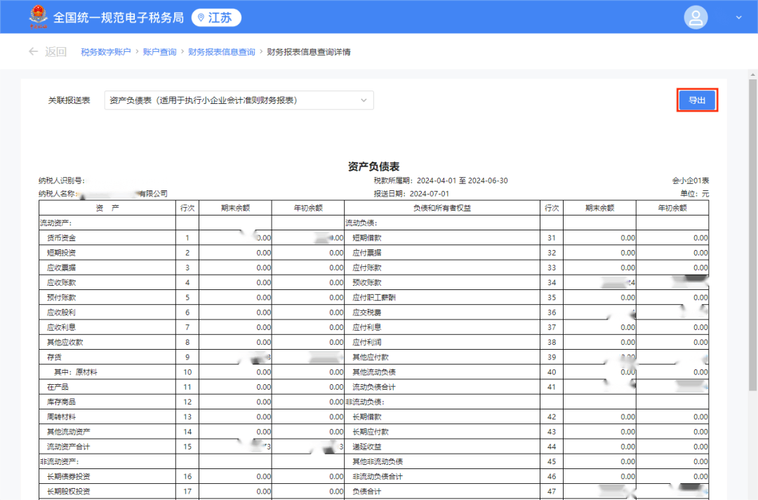The image size is (758, 500).
Task: Open 账户查询 breadcrumb link
Action: [160, 52]
